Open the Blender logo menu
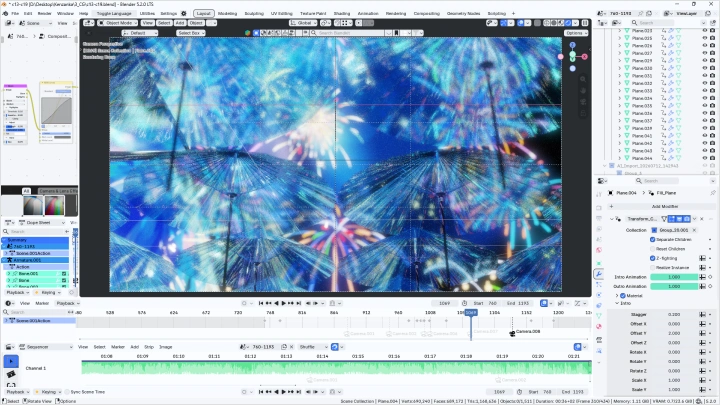The image size is (720, 405). tap(6, 13)
